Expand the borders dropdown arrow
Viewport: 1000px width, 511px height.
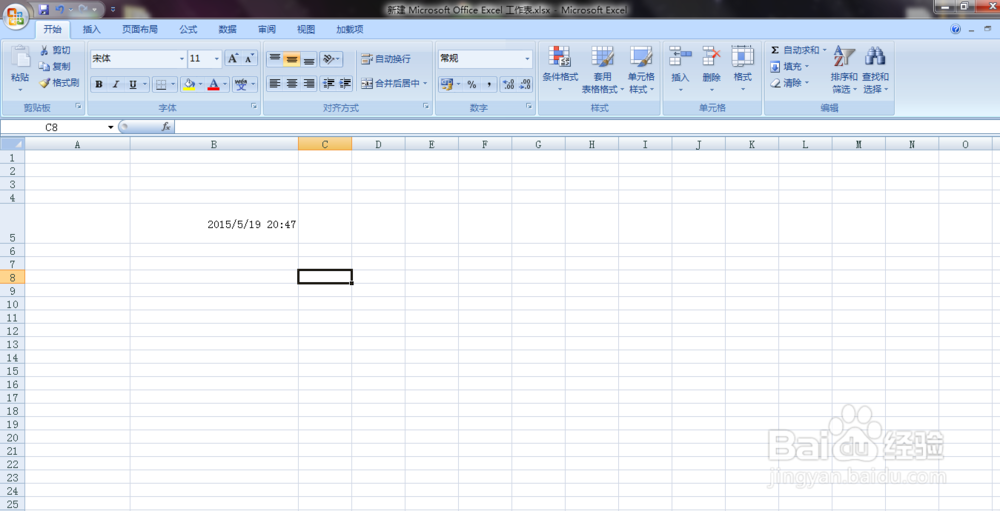click(173, 84)
